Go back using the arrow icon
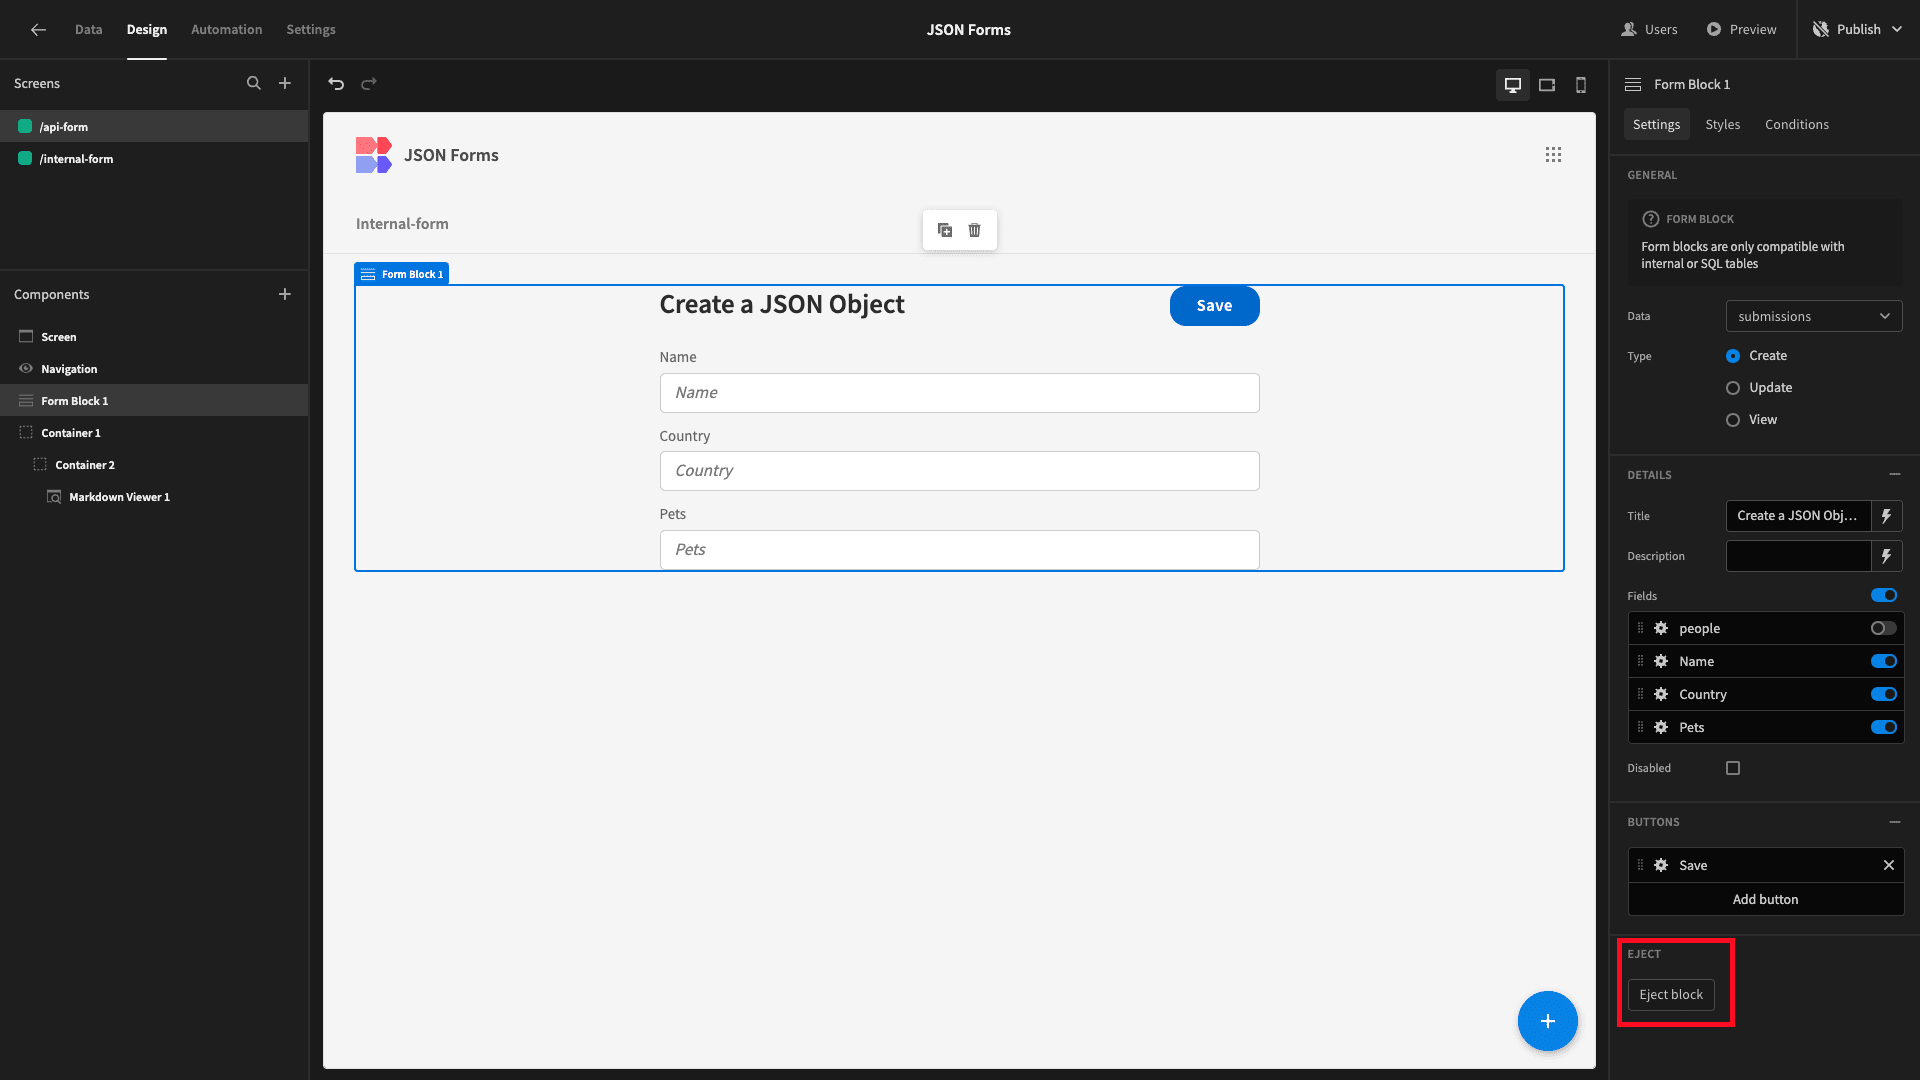 click(38, 30)
